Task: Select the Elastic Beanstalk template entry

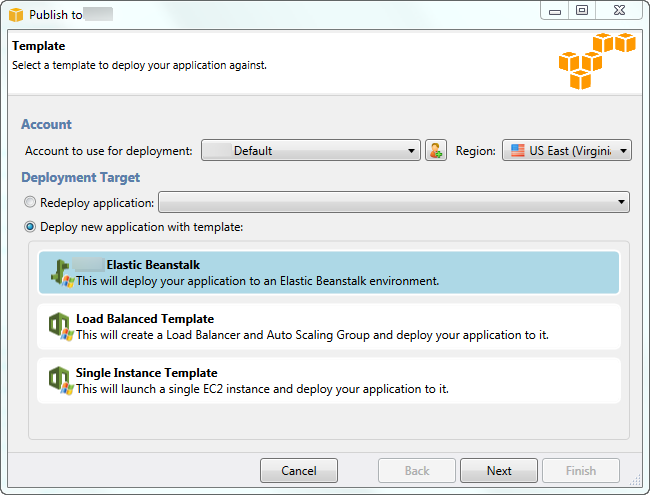Action: (328, 272)
